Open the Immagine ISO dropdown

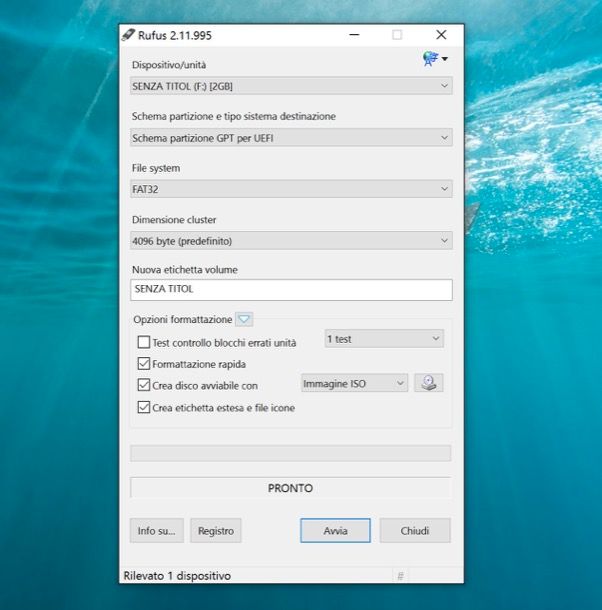[354, 383]
